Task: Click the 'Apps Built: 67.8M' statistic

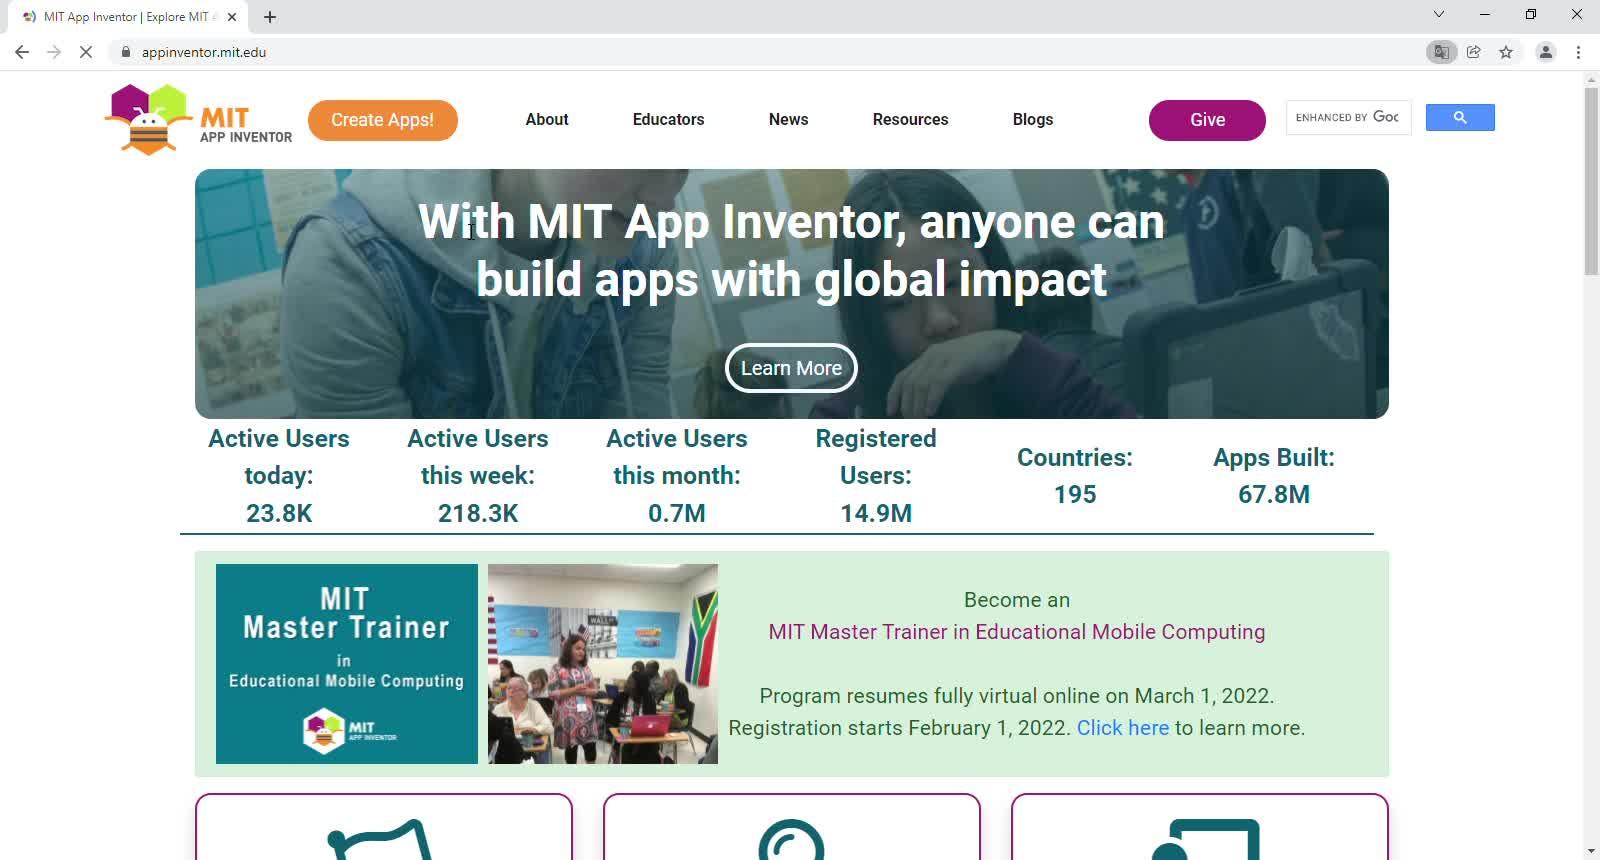Action: [1274, 476]
